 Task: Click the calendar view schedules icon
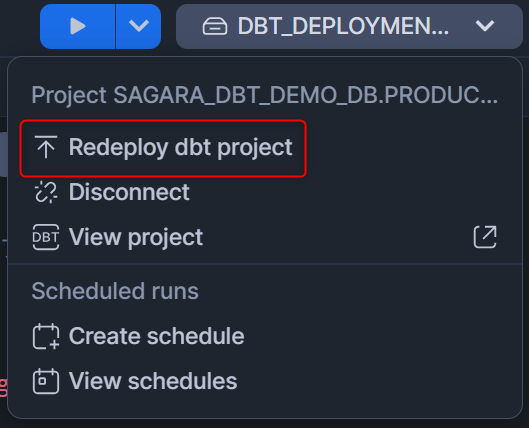click(46, 381)
